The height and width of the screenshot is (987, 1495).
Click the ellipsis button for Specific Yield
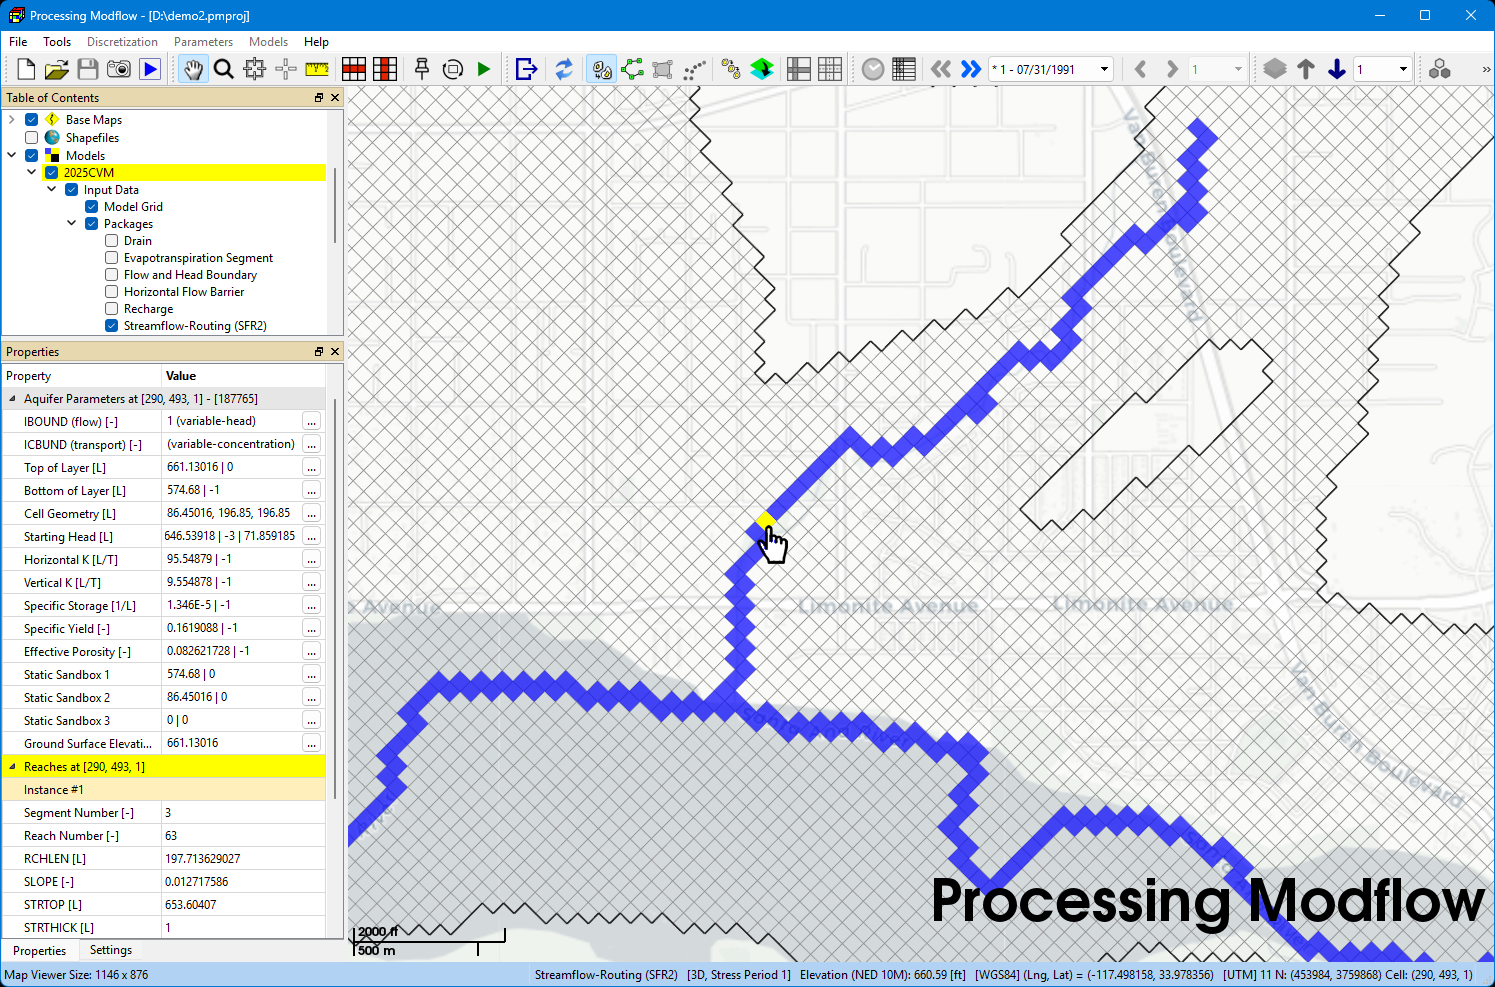click(312, 629)
